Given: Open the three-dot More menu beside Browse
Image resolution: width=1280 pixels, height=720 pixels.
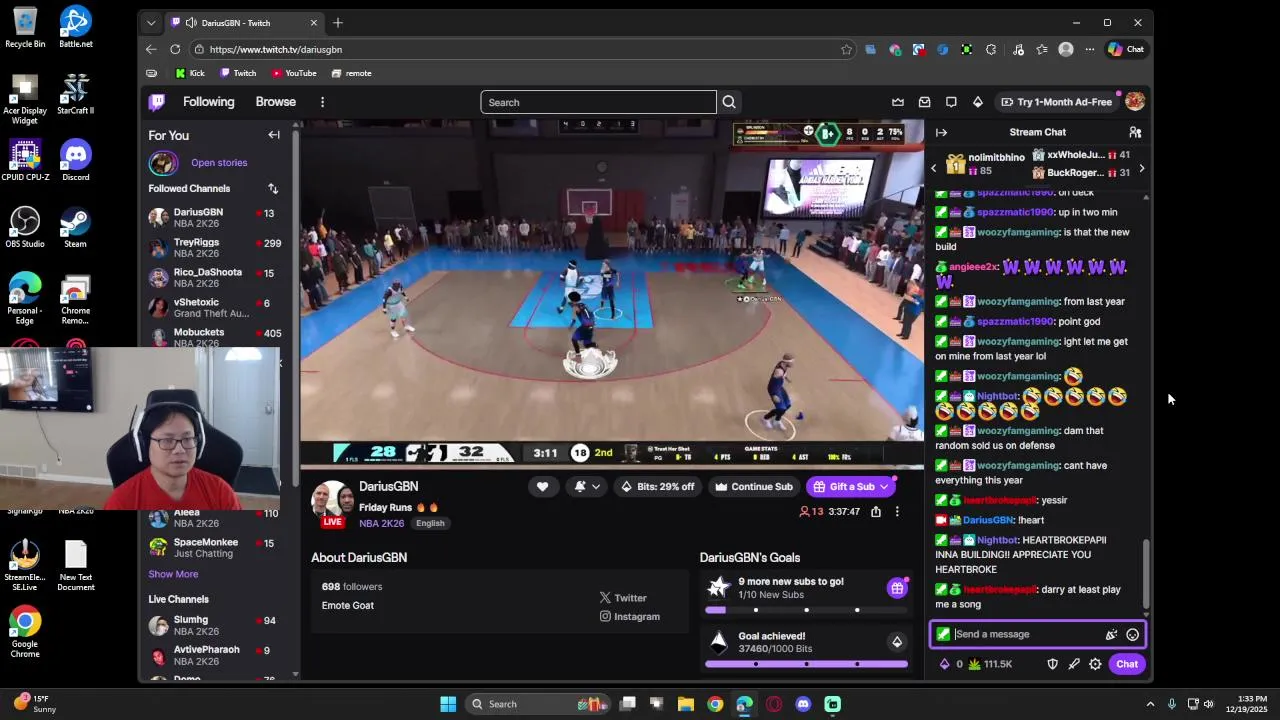Looking at the screenshot, I should coord(322,102).
